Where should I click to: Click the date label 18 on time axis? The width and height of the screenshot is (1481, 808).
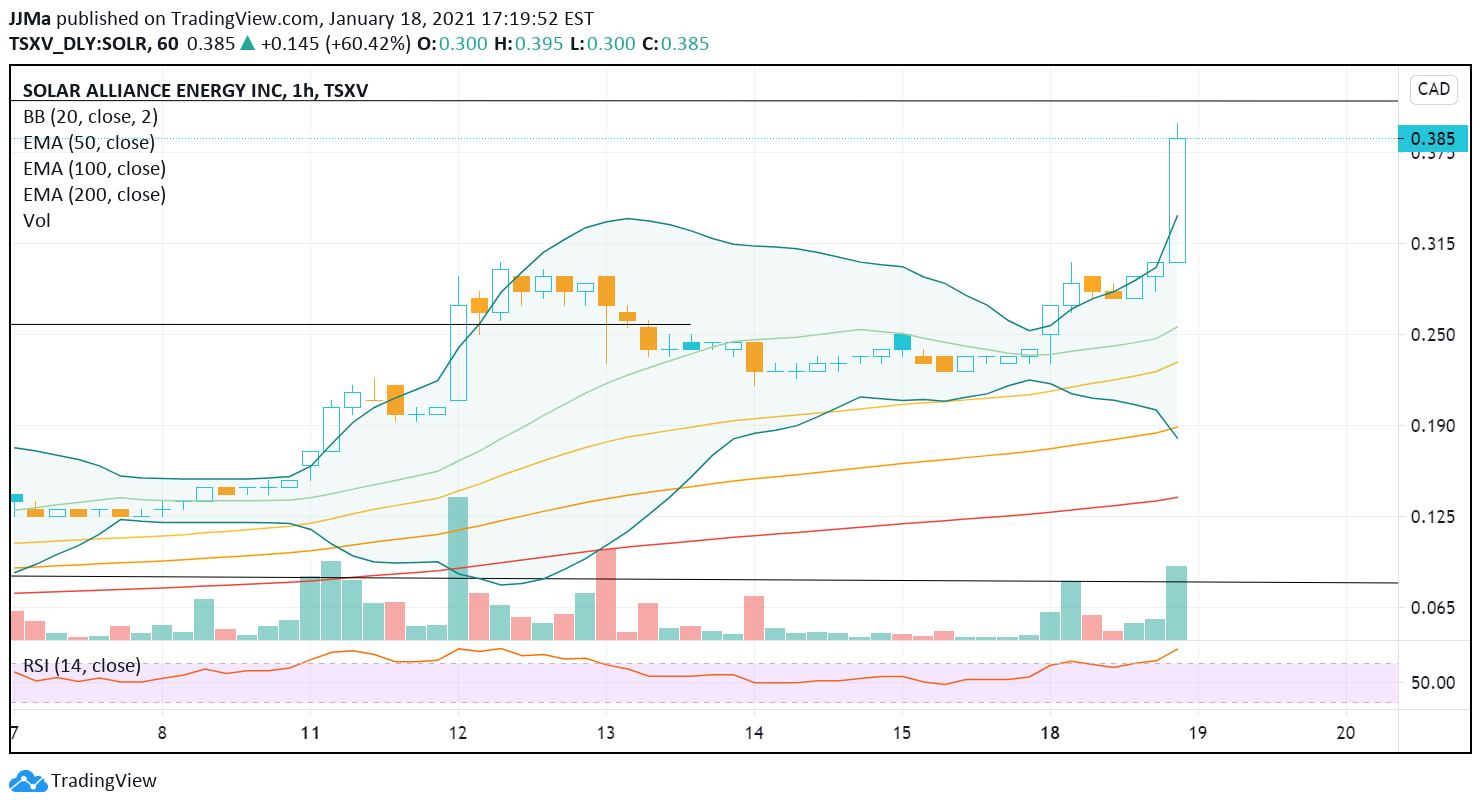pos(1050,732)
